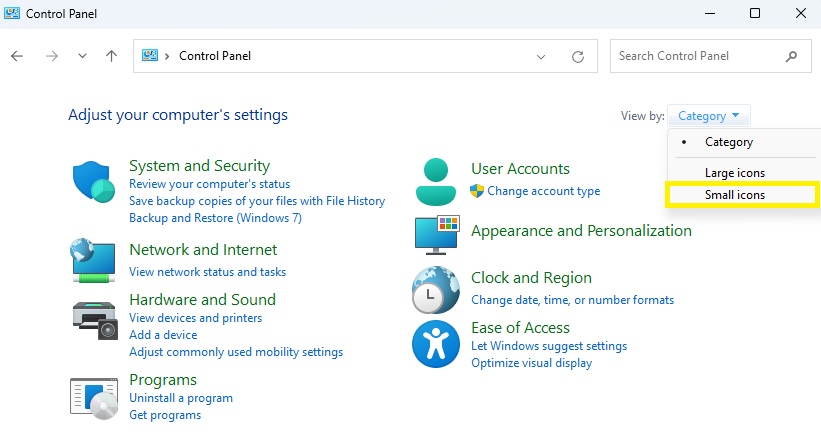Click Change account type
Screen dimensions: 821x446
click(x=544, y=191)
